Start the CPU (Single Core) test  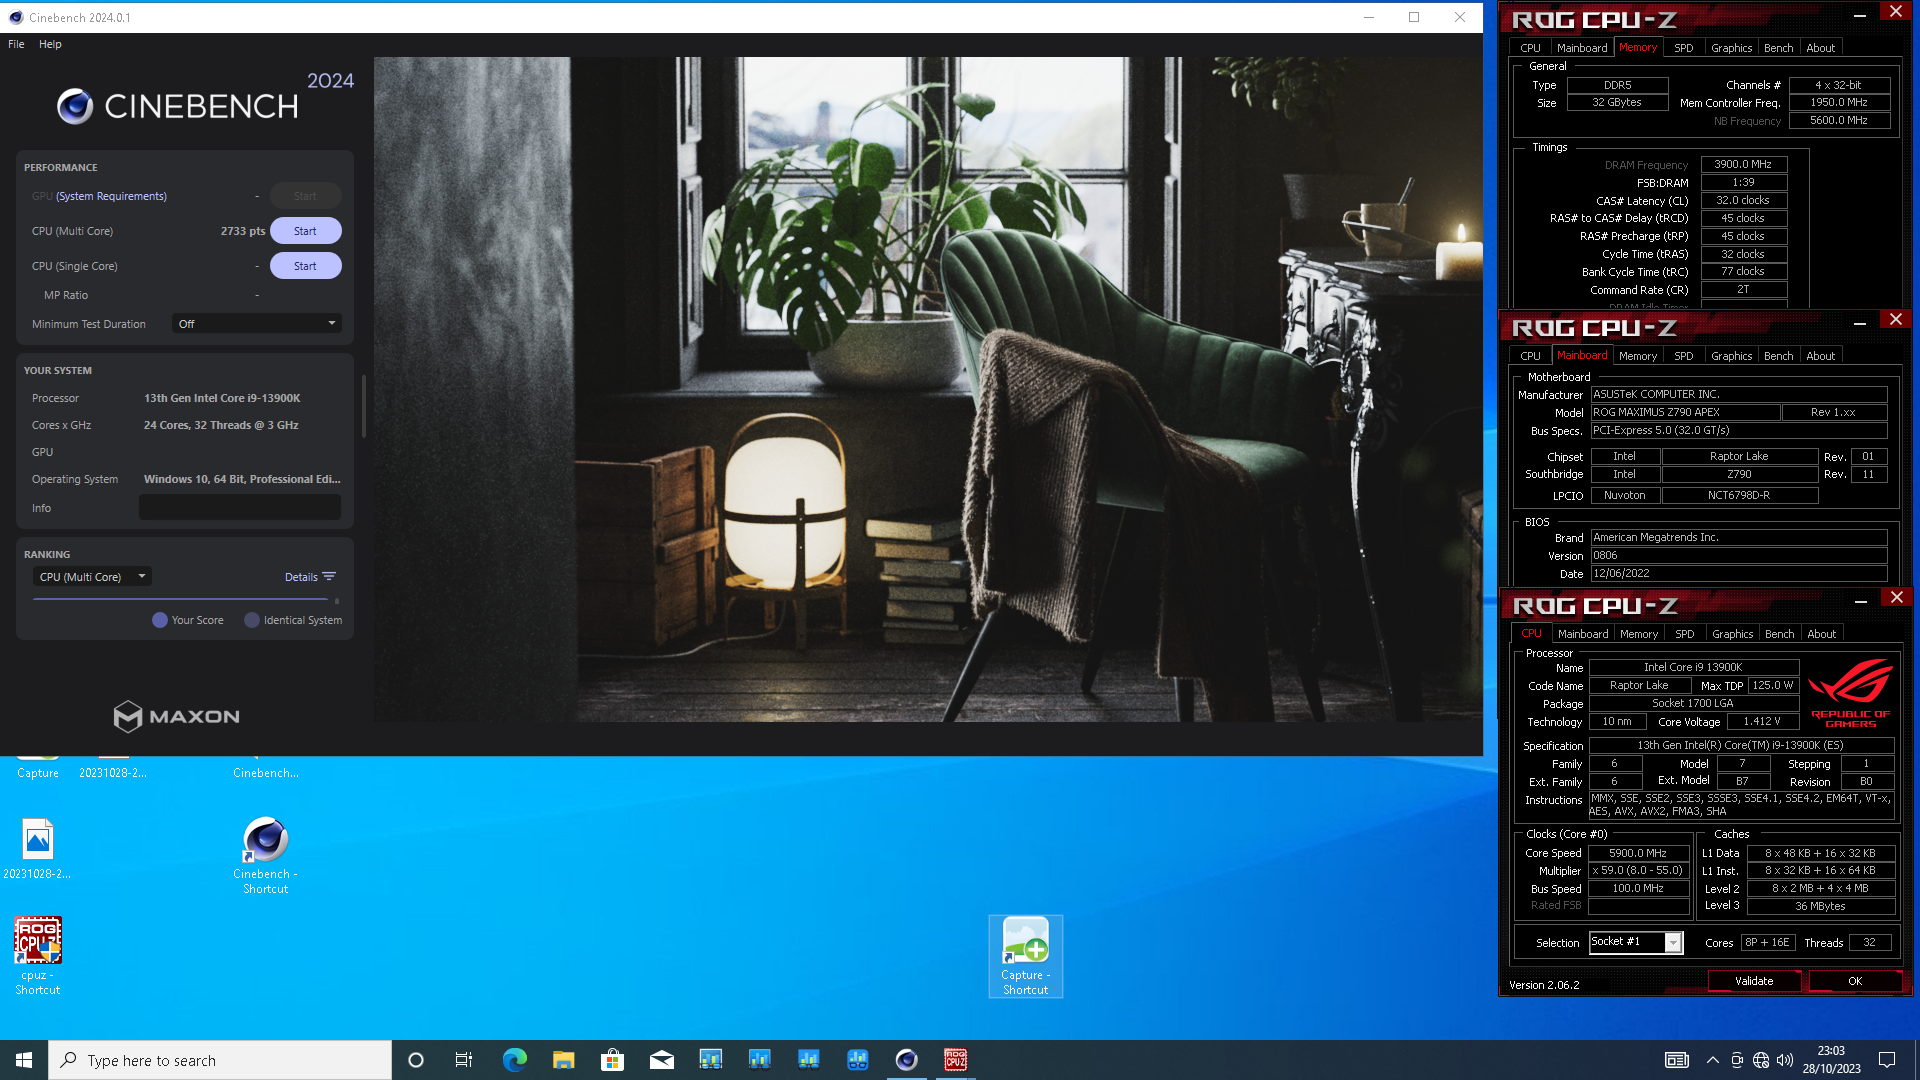305,266
